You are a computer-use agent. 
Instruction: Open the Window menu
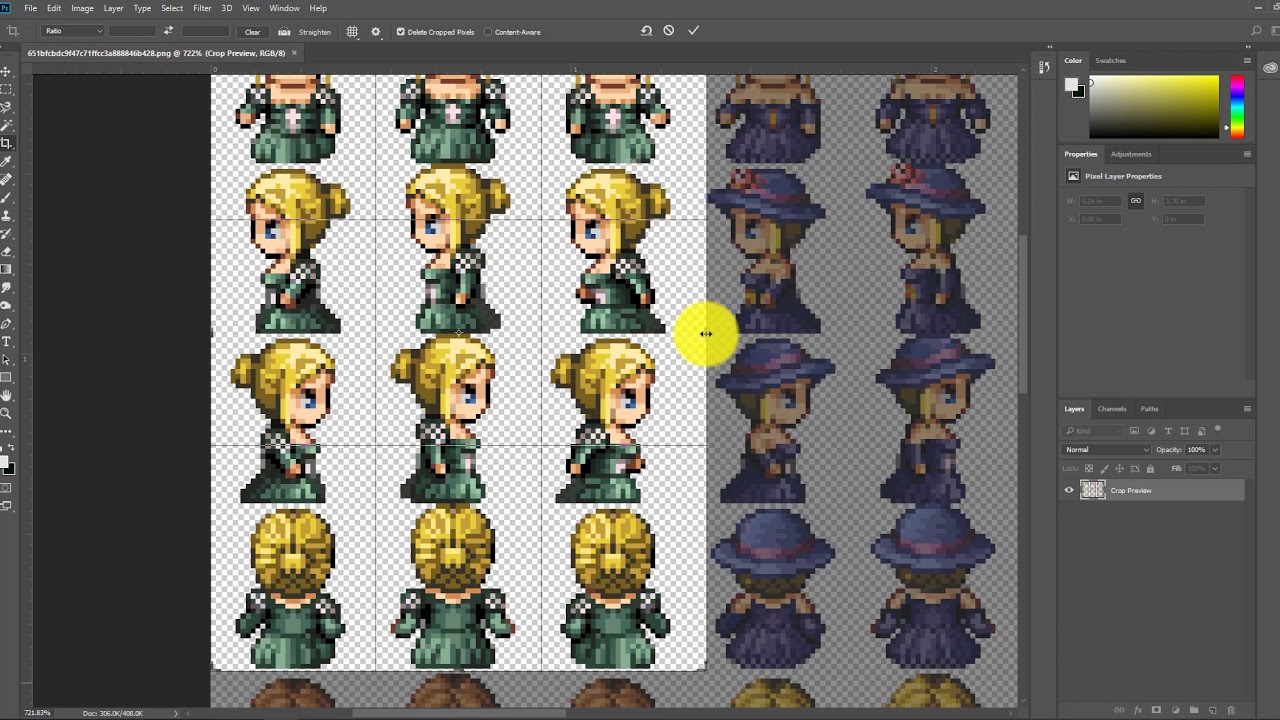coord(284,8)
